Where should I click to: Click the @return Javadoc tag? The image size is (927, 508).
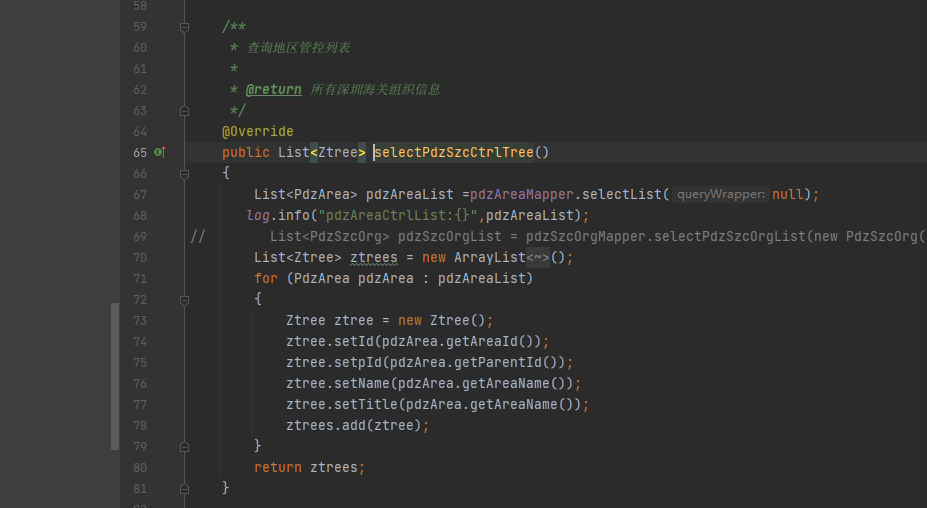[274, 90]
